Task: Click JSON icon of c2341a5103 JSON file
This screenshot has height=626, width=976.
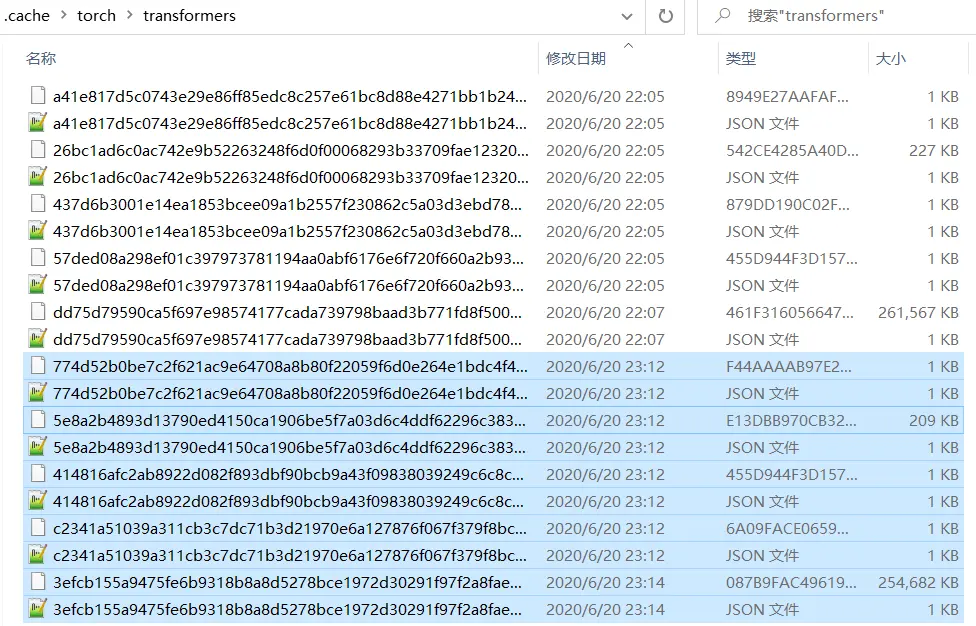Action: pyautogui.click(x=38, y=555)
